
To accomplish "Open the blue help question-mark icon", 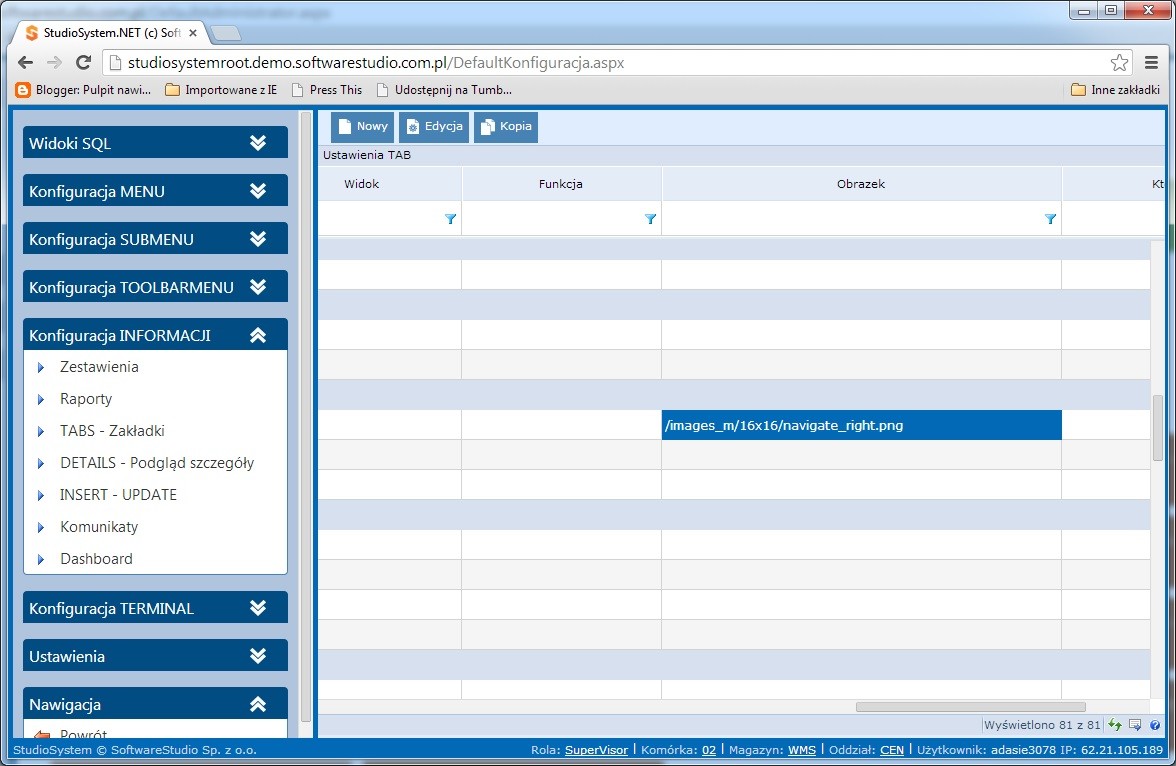I will (1155, 725).
